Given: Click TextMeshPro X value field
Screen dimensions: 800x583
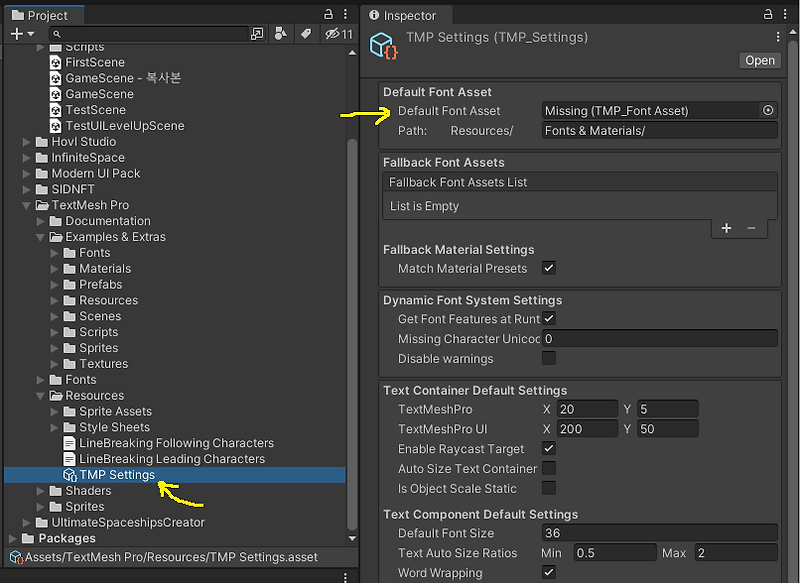Looking at the screenshot, I should pyautogui.click(x=587, y=409).
